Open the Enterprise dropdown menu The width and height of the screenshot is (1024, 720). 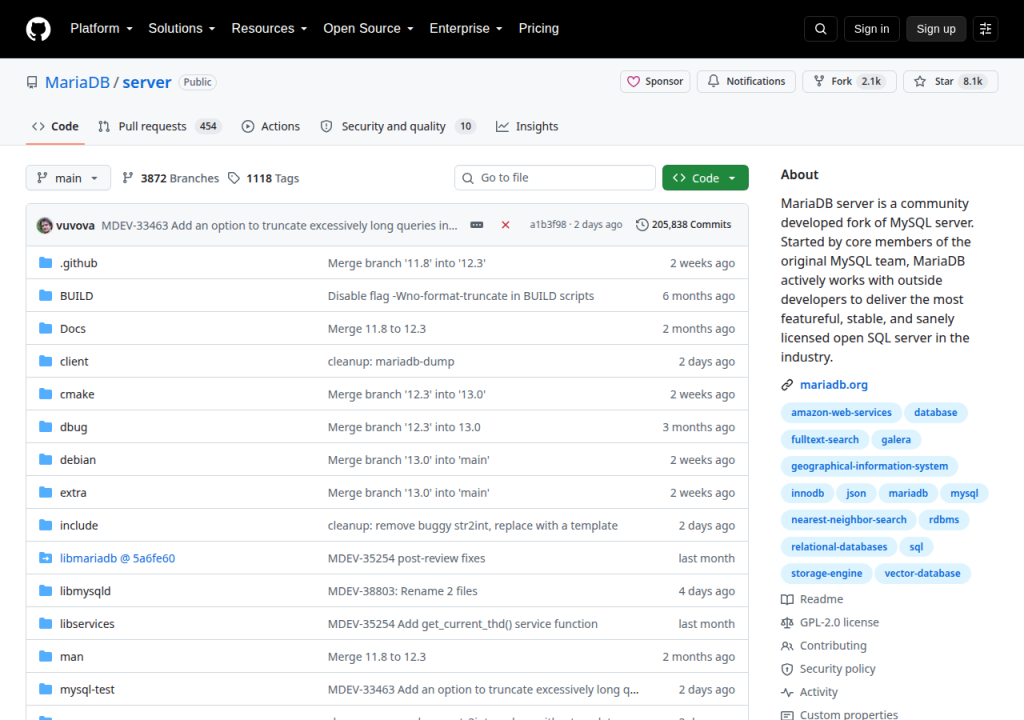point(466,29)
